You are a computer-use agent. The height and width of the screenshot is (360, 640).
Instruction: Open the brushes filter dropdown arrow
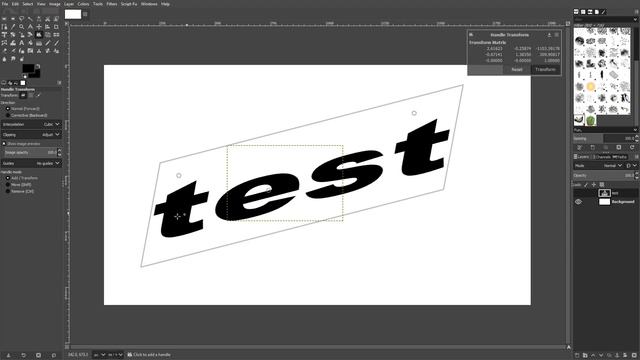635,19
